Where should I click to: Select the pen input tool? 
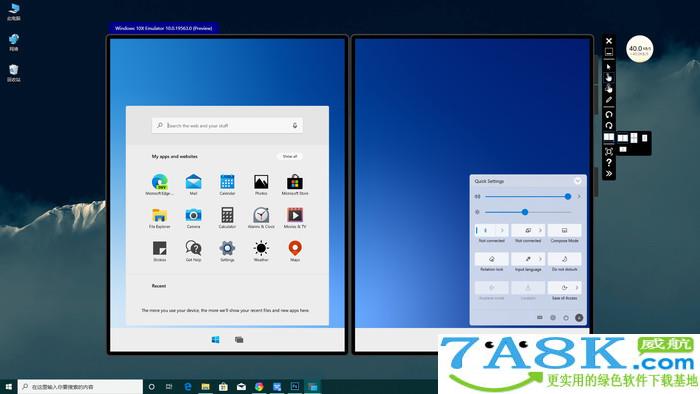pos(608,100)
